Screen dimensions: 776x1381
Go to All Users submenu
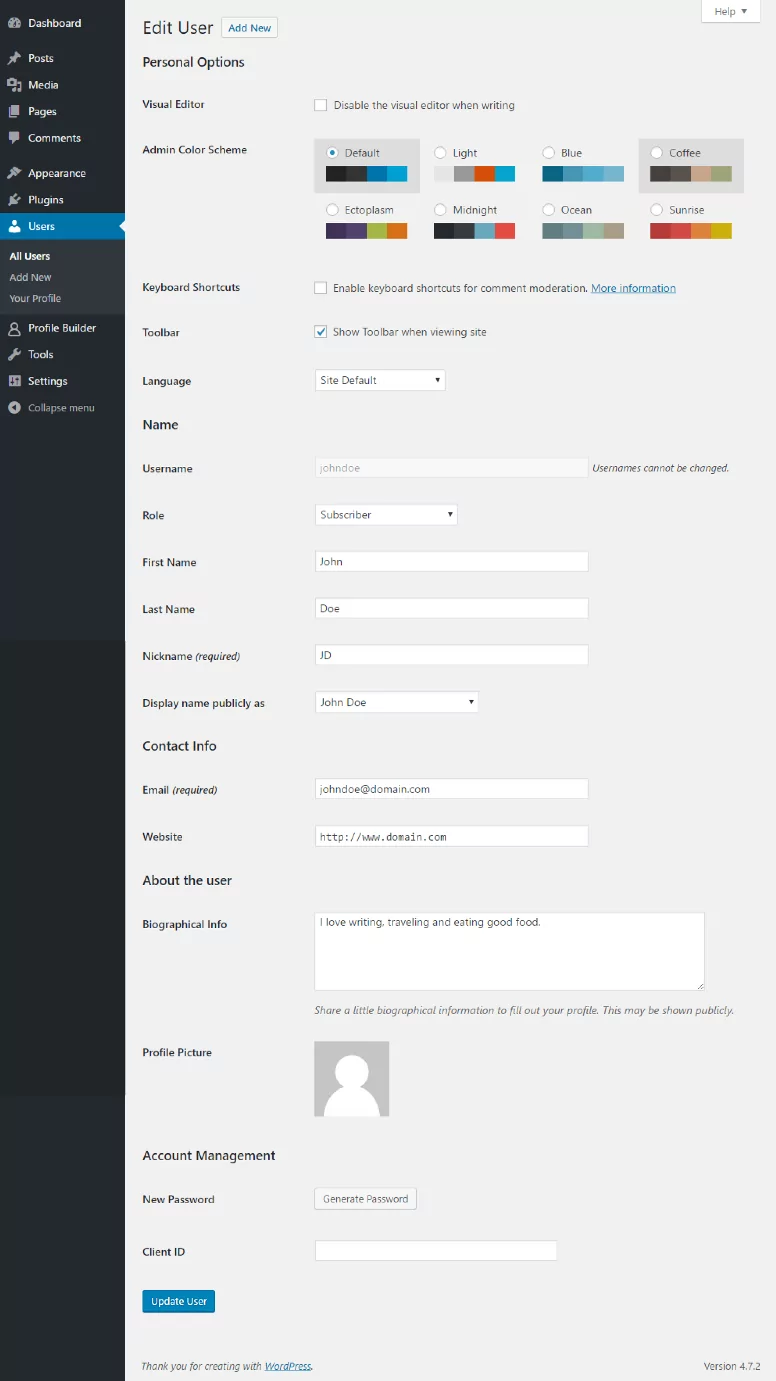(30, 257)
